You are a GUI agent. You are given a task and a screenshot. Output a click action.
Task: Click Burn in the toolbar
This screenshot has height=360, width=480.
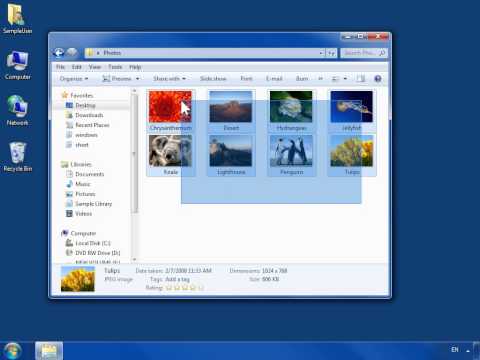pos(302,79)
